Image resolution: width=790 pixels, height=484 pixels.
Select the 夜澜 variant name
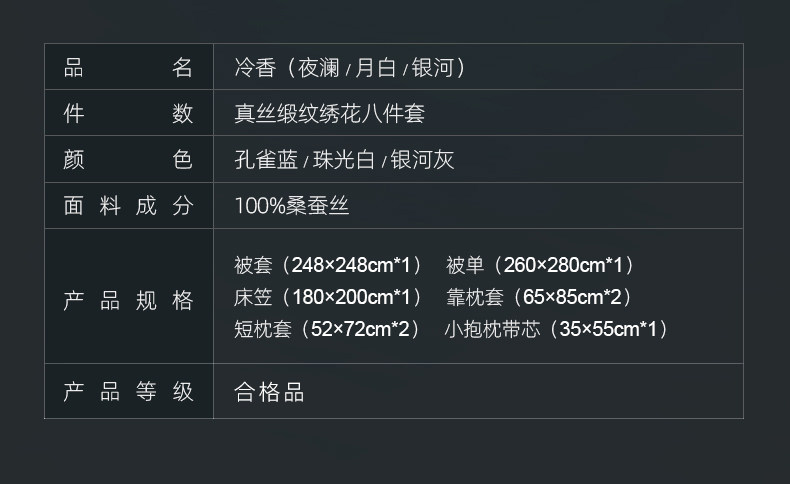319,67
